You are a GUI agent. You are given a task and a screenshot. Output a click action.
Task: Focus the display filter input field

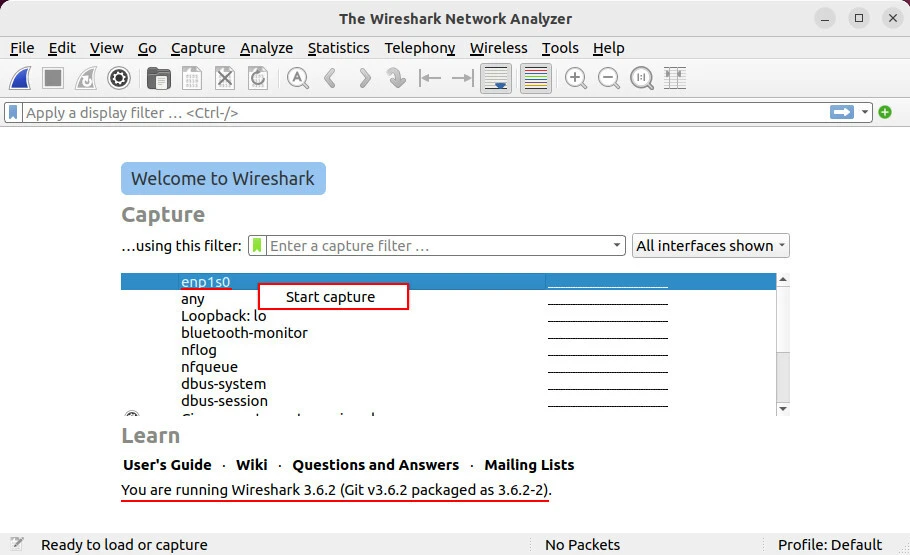click(427, 113)
